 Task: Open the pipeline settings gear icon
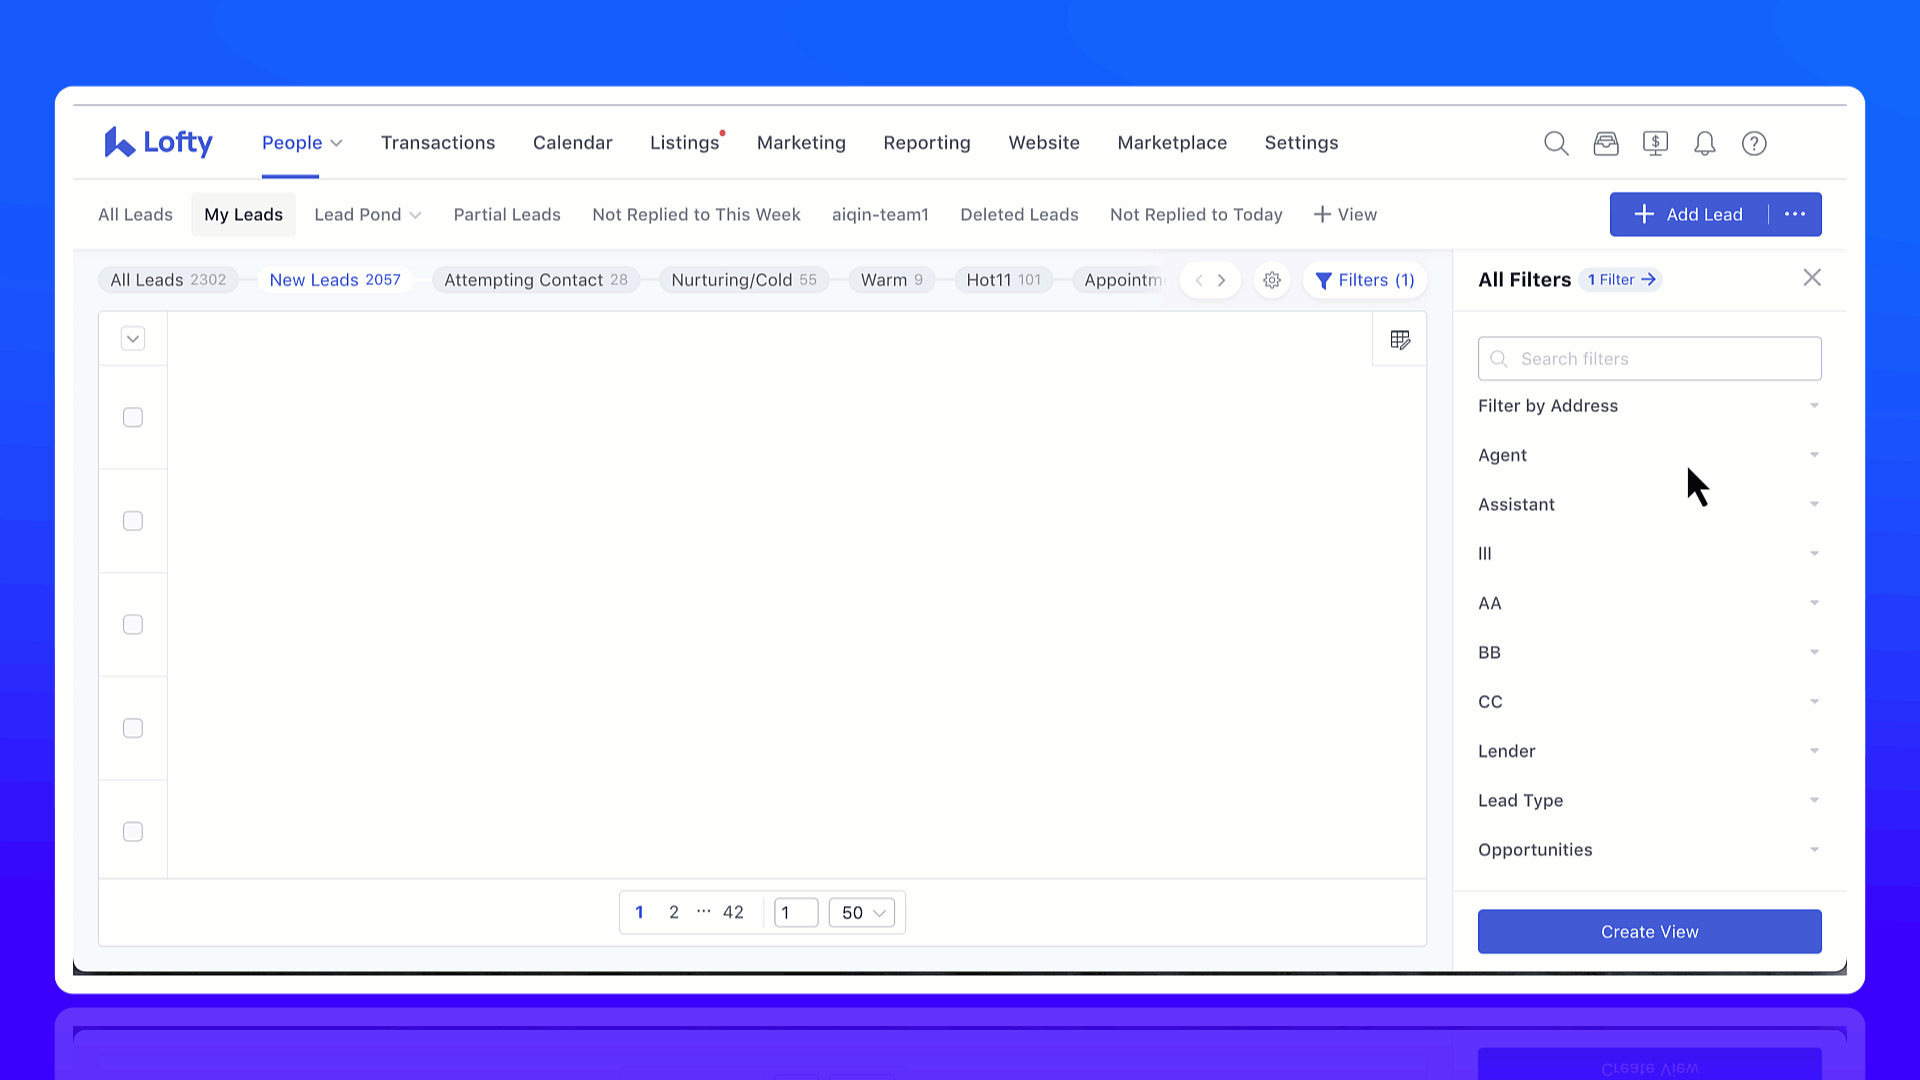1272,280
